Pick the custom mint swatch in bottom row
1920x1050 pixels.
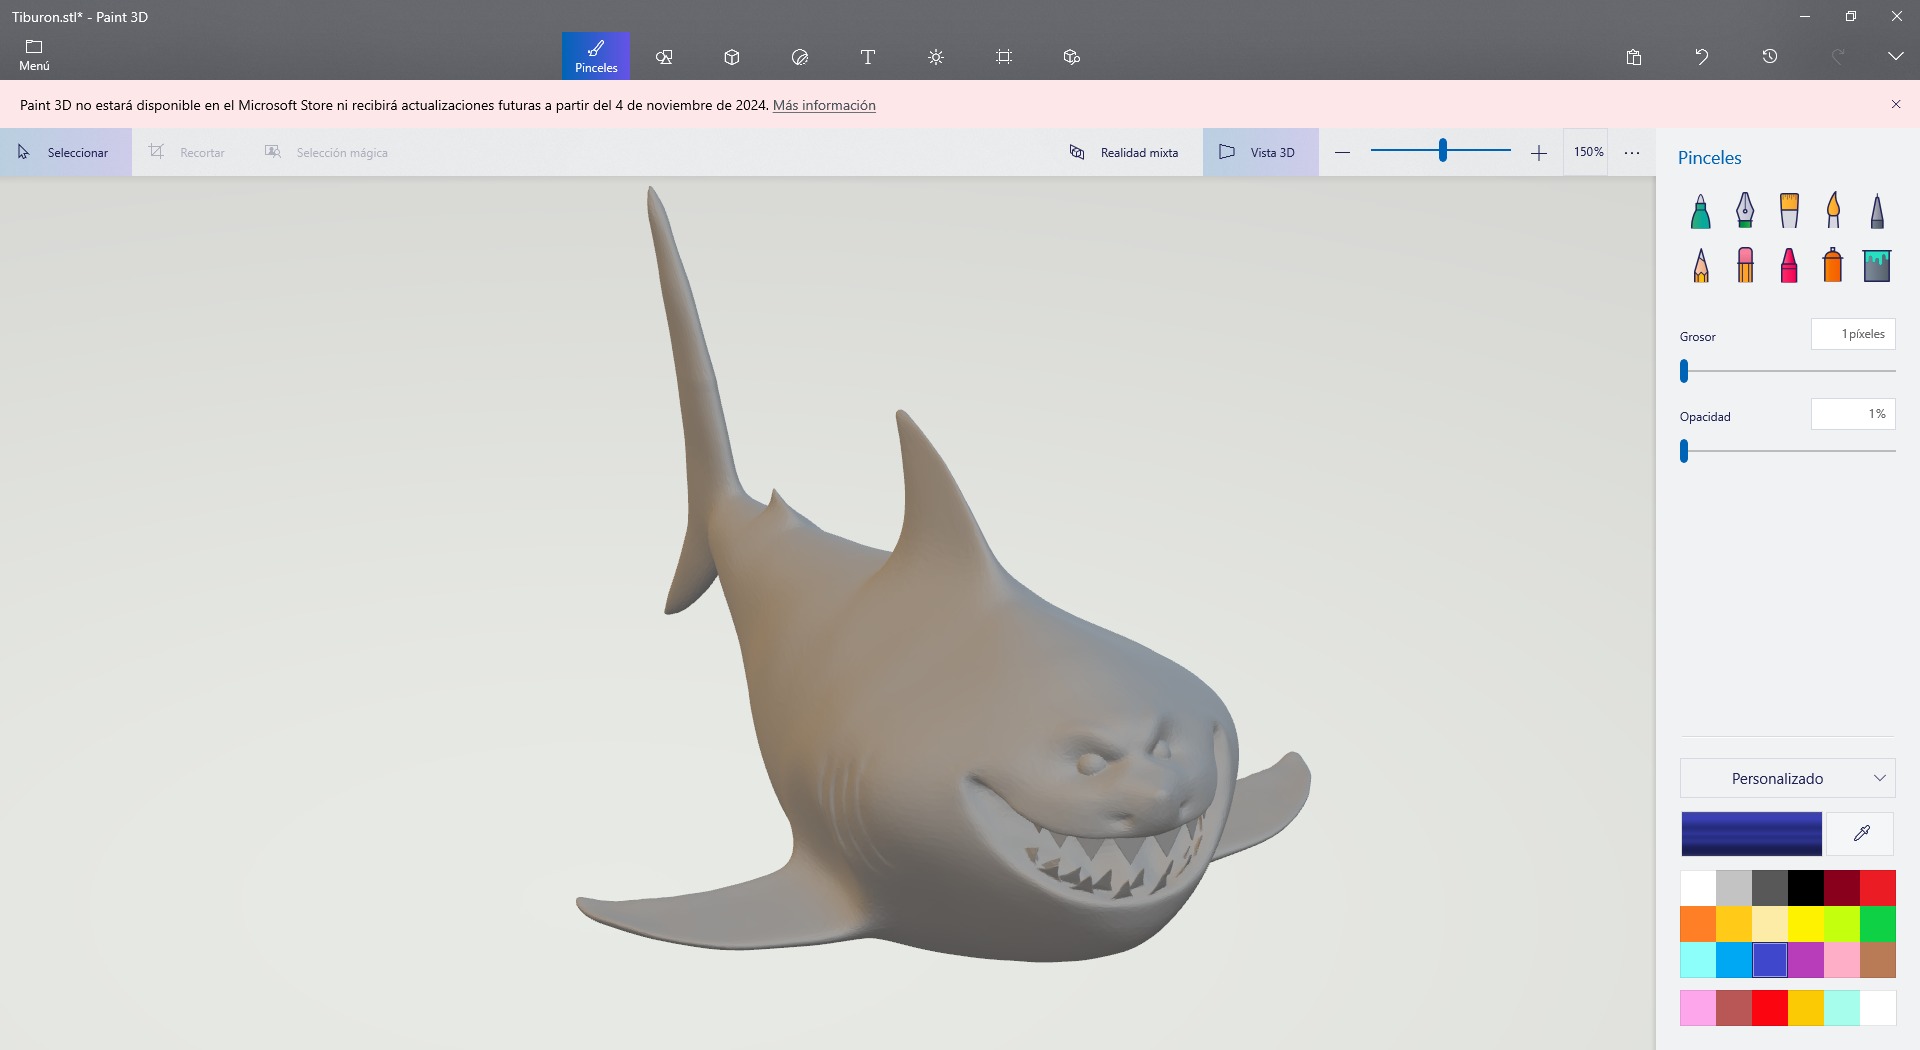point(1842,1008)
